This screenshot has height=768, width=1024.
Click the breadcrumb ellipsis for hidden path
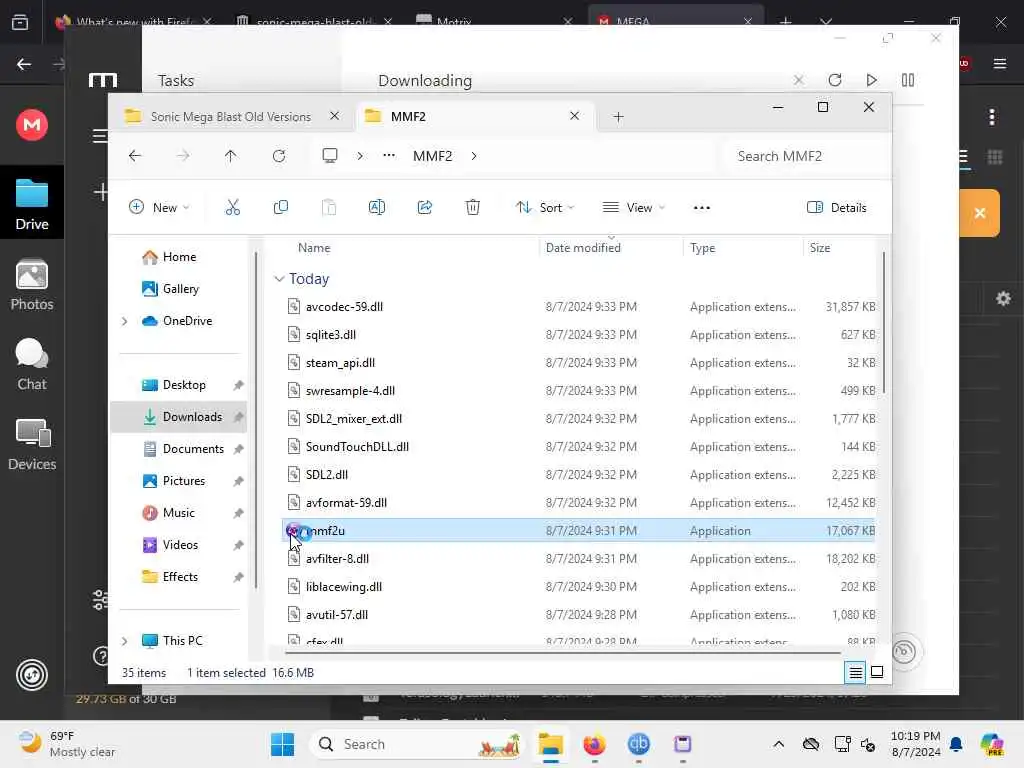tap(389, 155)
